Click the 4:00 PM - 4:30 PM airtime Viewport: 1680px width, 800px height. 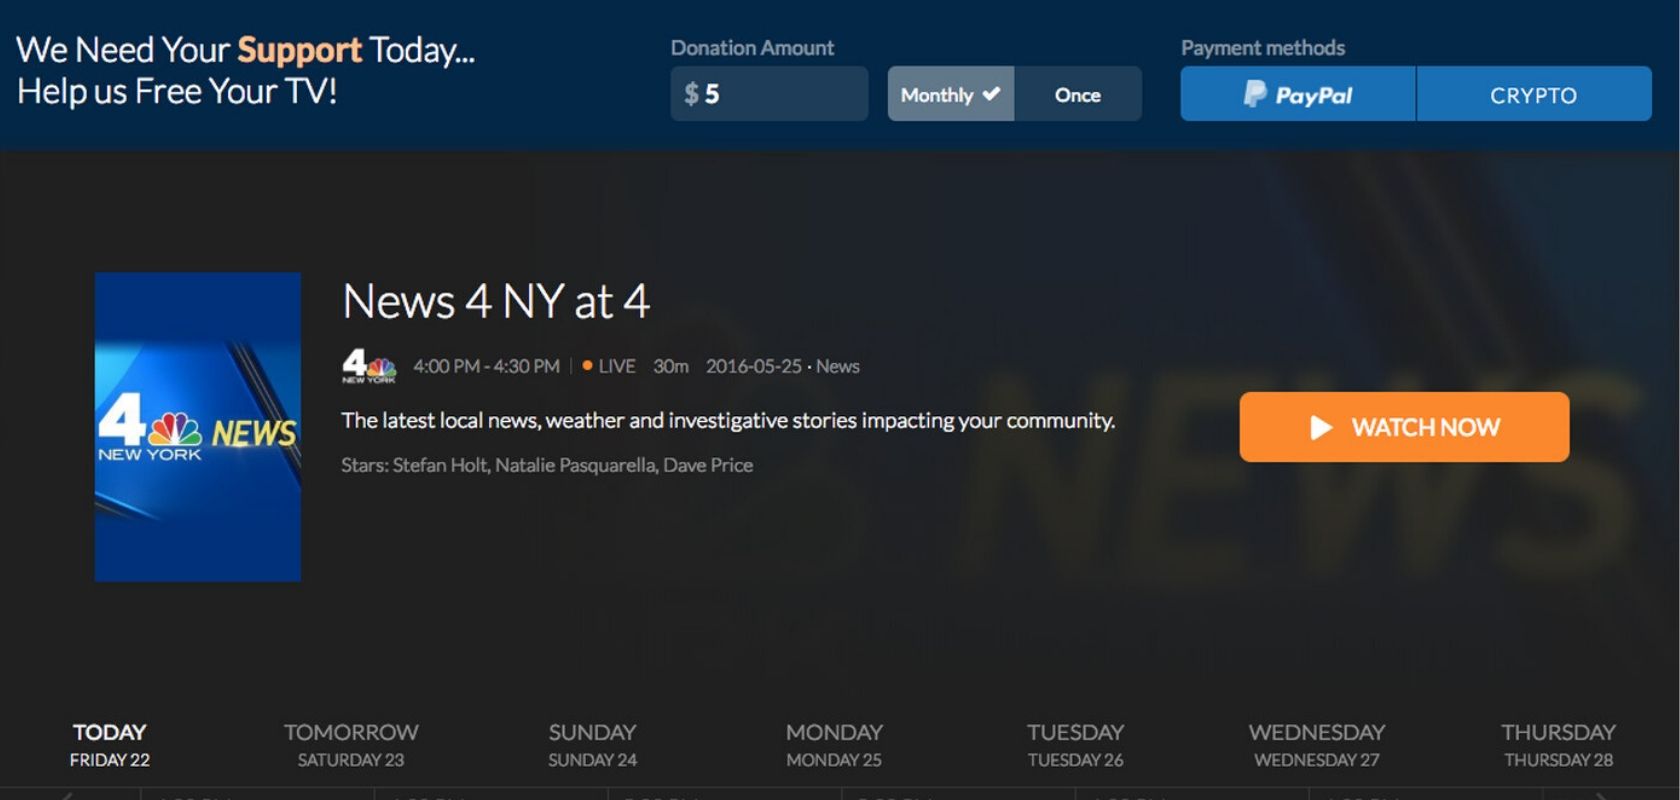pyautogui.click(x=487, y=366)
